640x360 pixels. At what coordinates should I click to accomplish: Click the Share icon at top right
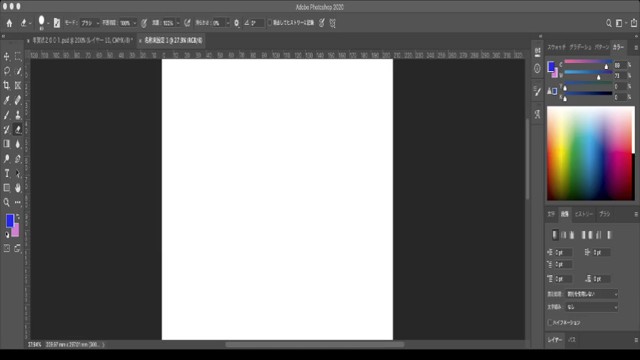[634, 23]
